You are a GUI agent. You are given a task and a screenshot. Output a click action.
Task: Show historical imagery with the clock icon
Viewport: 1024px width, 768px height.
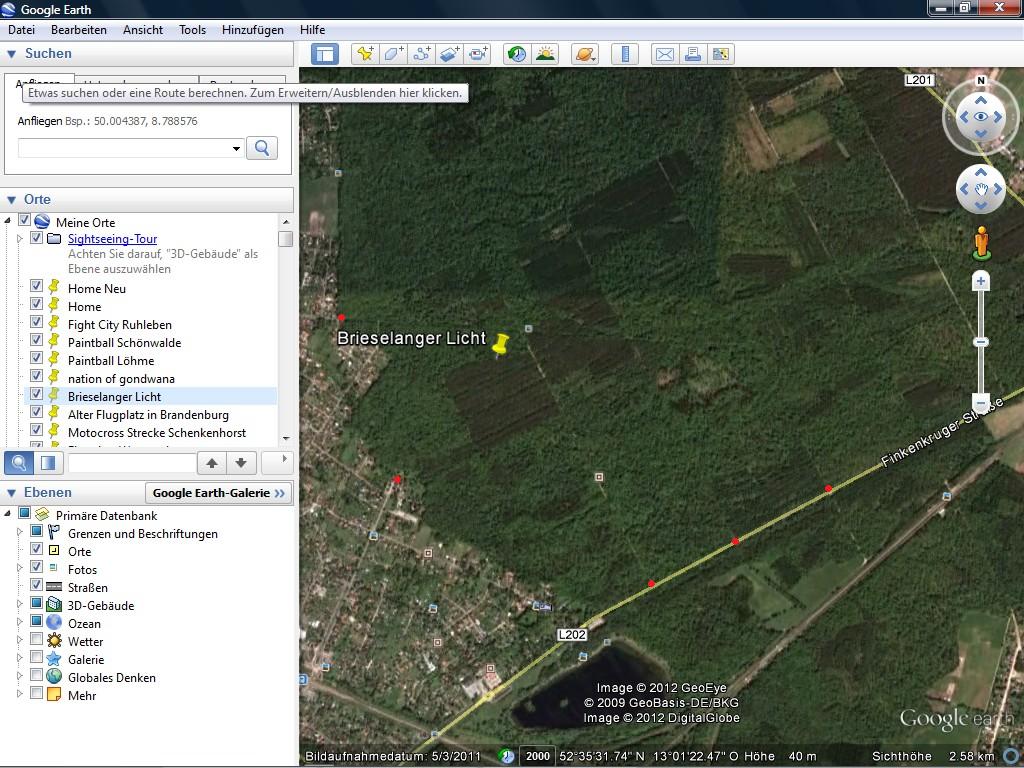517,54
